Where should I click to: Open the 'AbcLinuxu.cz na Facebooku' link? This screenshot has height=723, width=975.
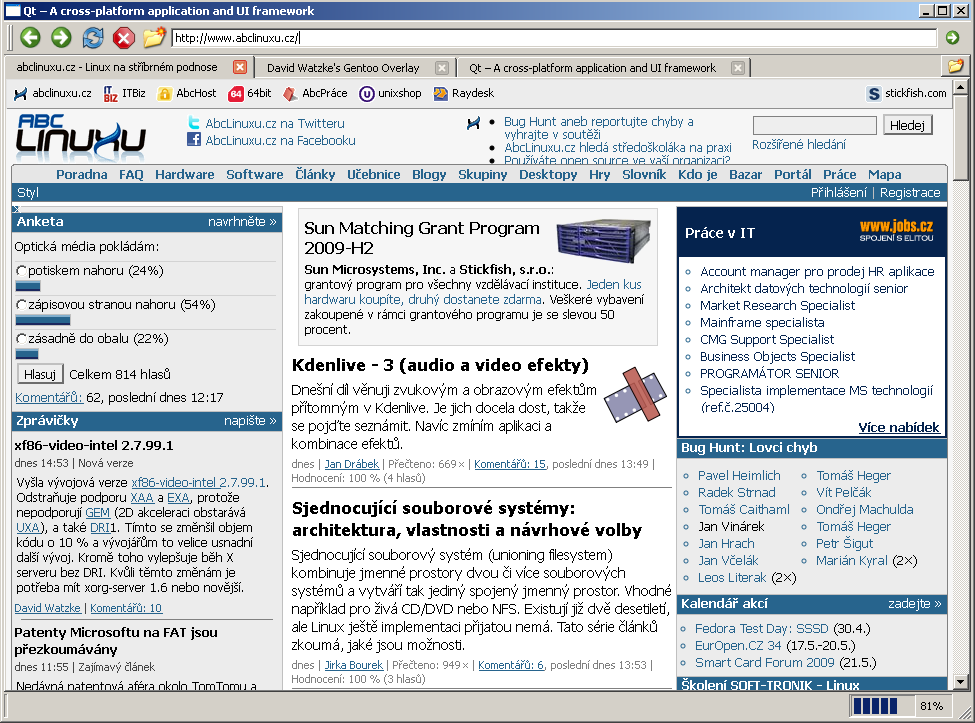280,140
